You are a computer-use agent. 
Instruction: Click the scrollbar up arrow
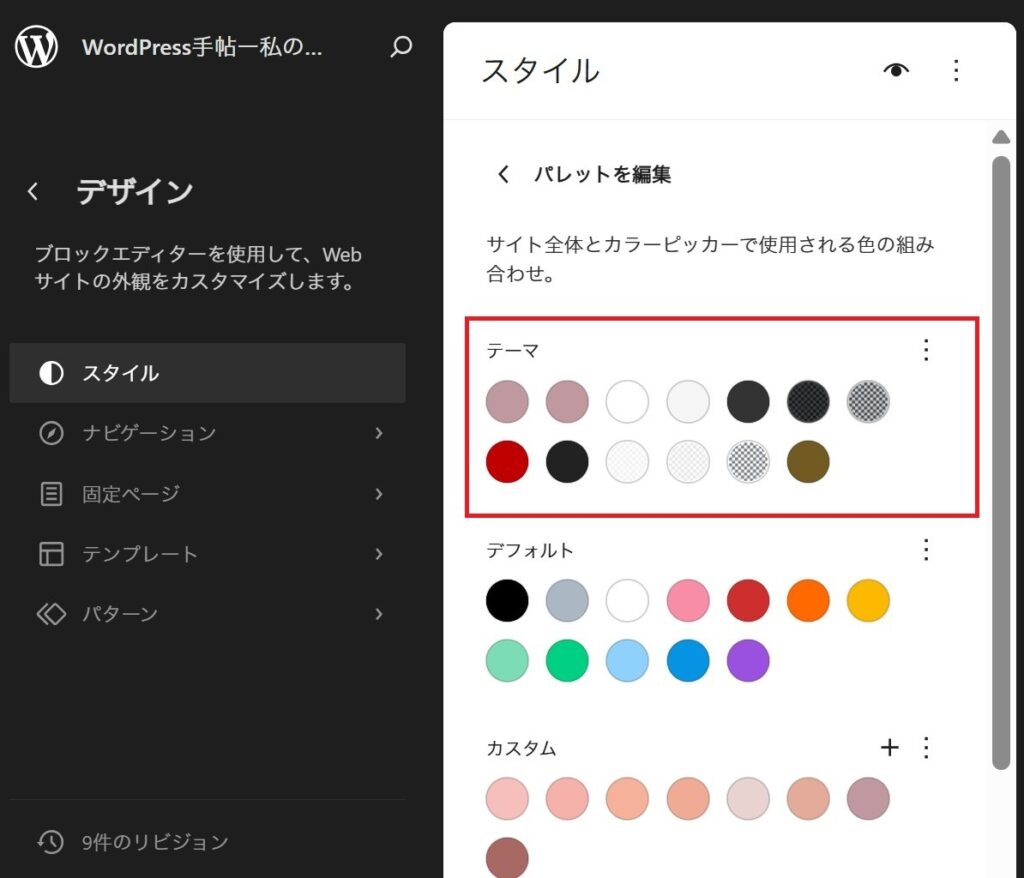click(1000, 137)
